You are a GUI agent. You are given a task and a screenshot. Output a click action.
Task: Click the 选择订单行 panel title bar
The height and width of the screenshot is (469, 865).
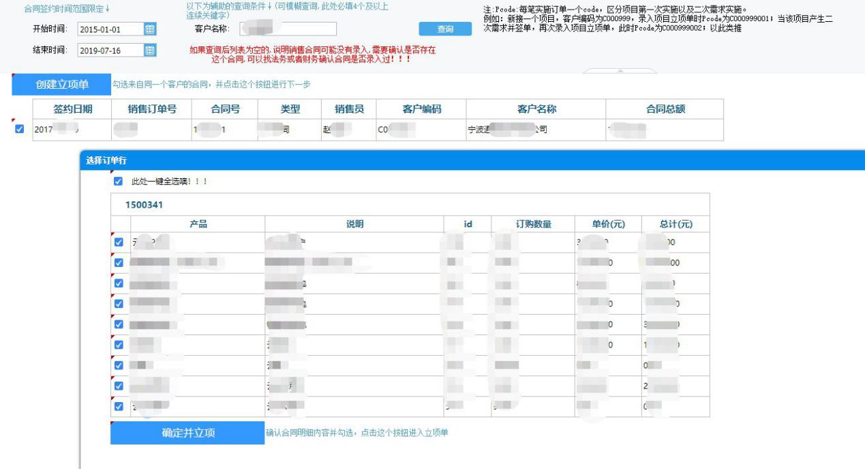472,161
